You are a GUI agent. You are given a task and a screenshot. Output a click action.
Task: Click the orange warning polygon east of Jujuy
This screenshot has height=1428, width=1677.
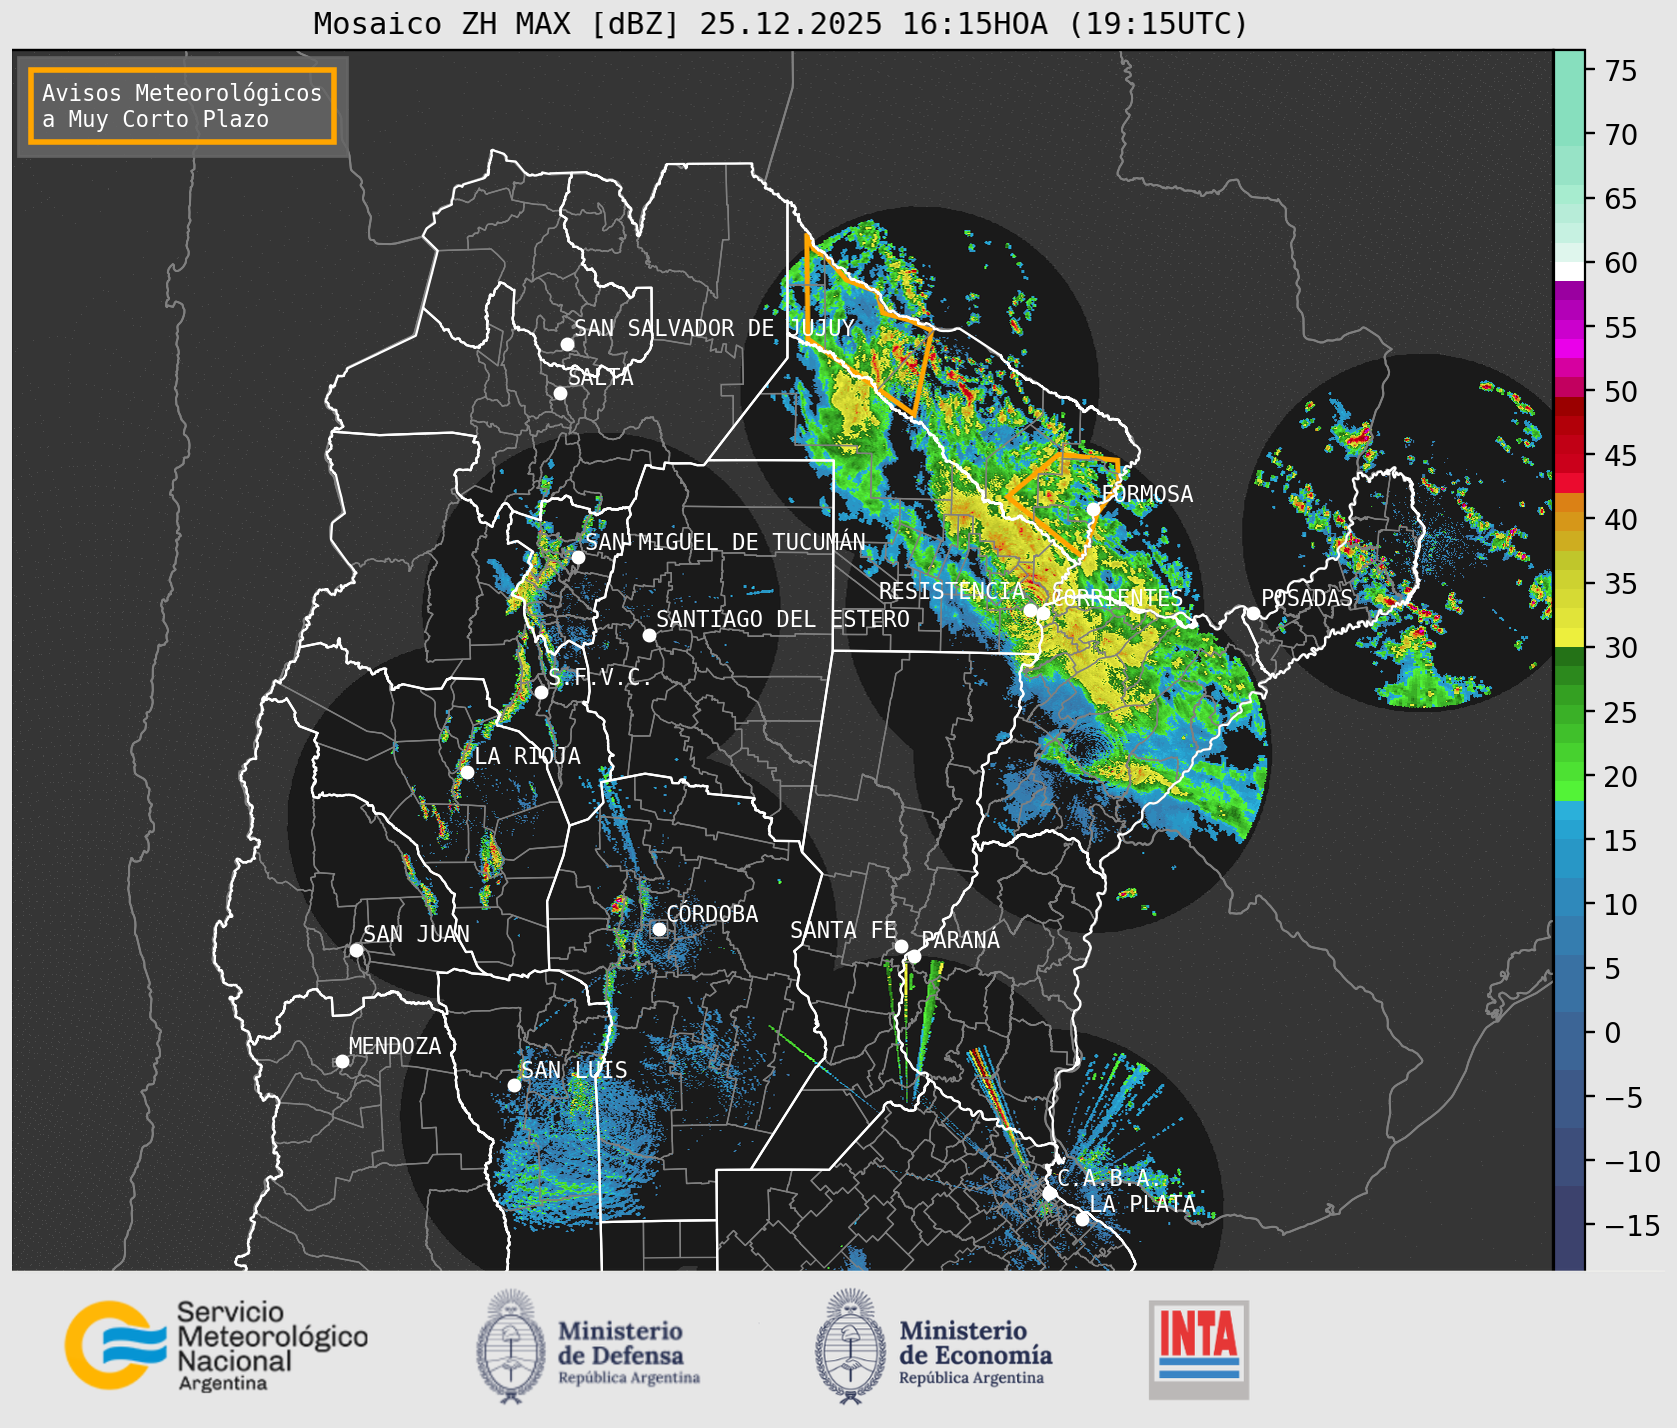868,325
